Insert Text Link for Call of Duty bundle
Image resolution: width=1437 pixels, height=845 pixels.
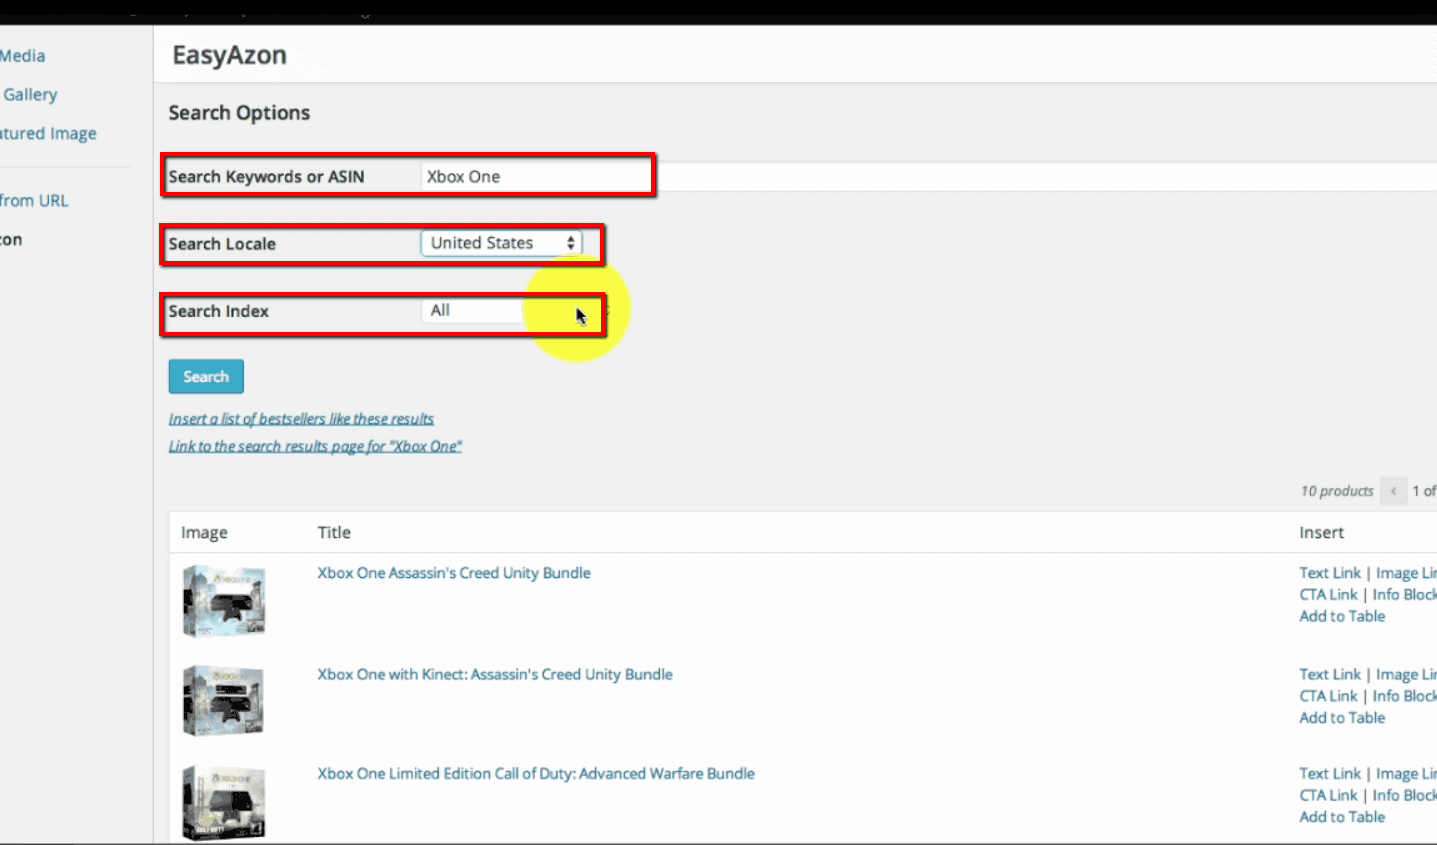click(1330, 773)
